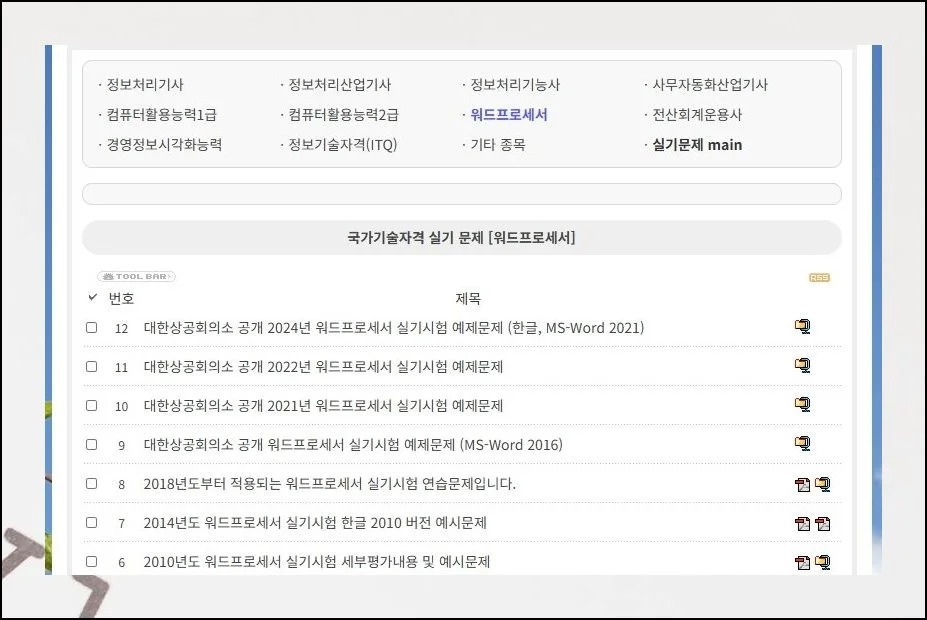The height and width of the screenshot is (620, 927).
Task: Click the attachment icon on the 2021년 예제문제 row
Action: (804, 404)
